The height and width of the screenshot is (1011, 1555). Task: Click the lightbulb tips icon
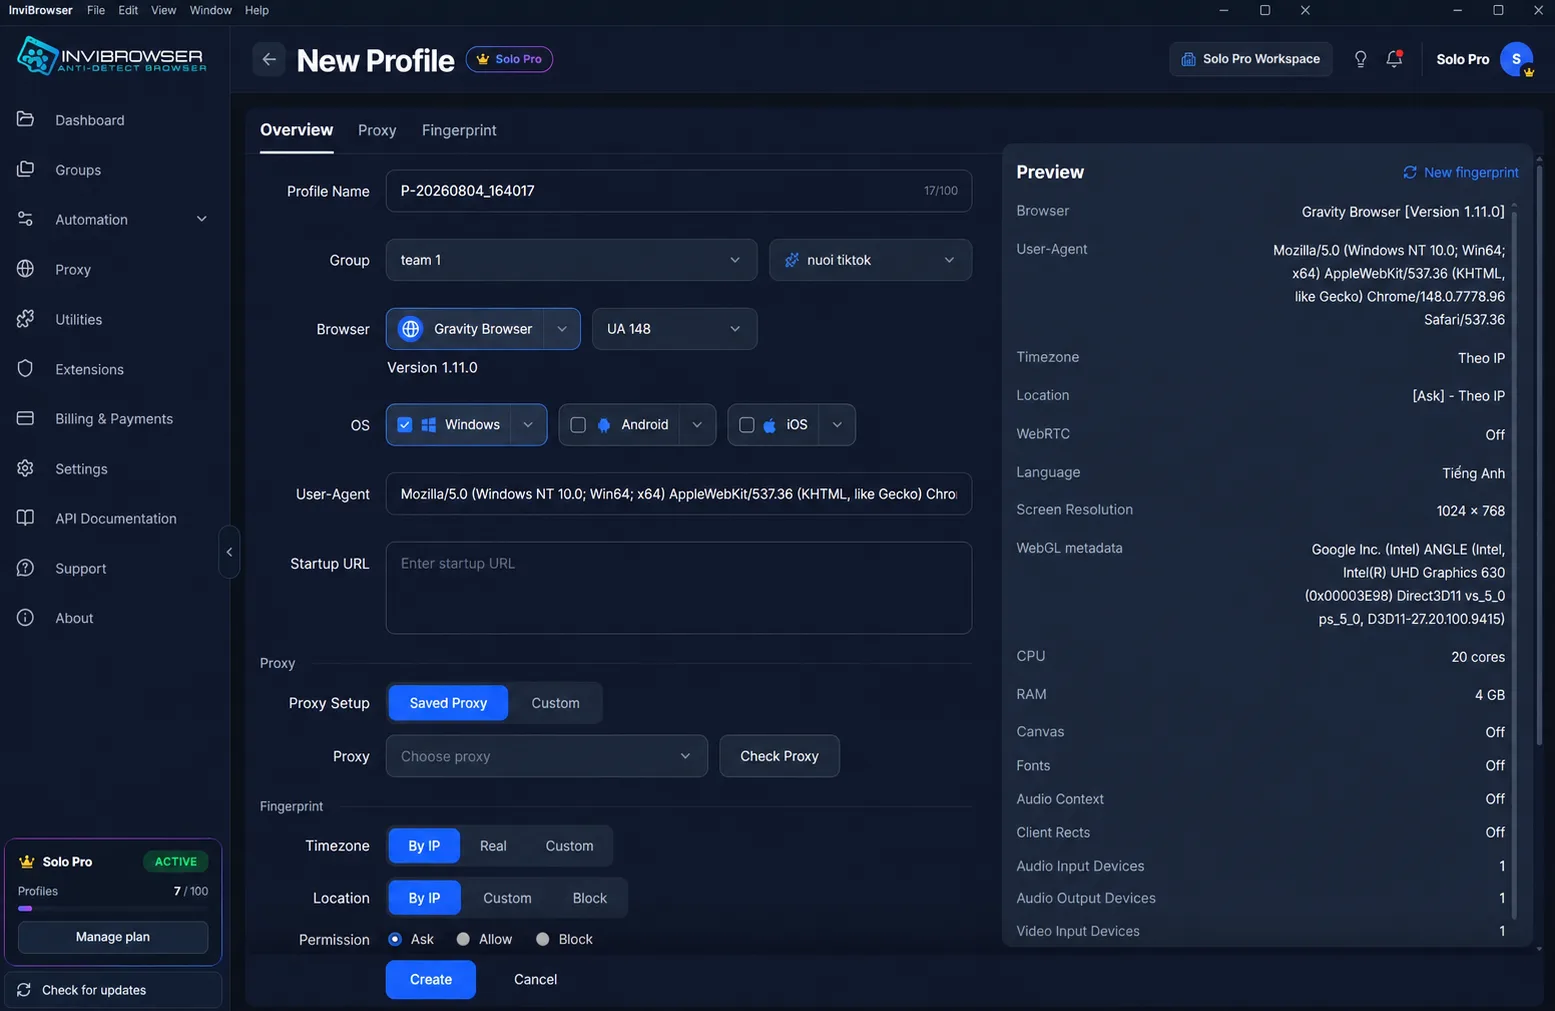pyautogui.click(x=1360, y=59)
